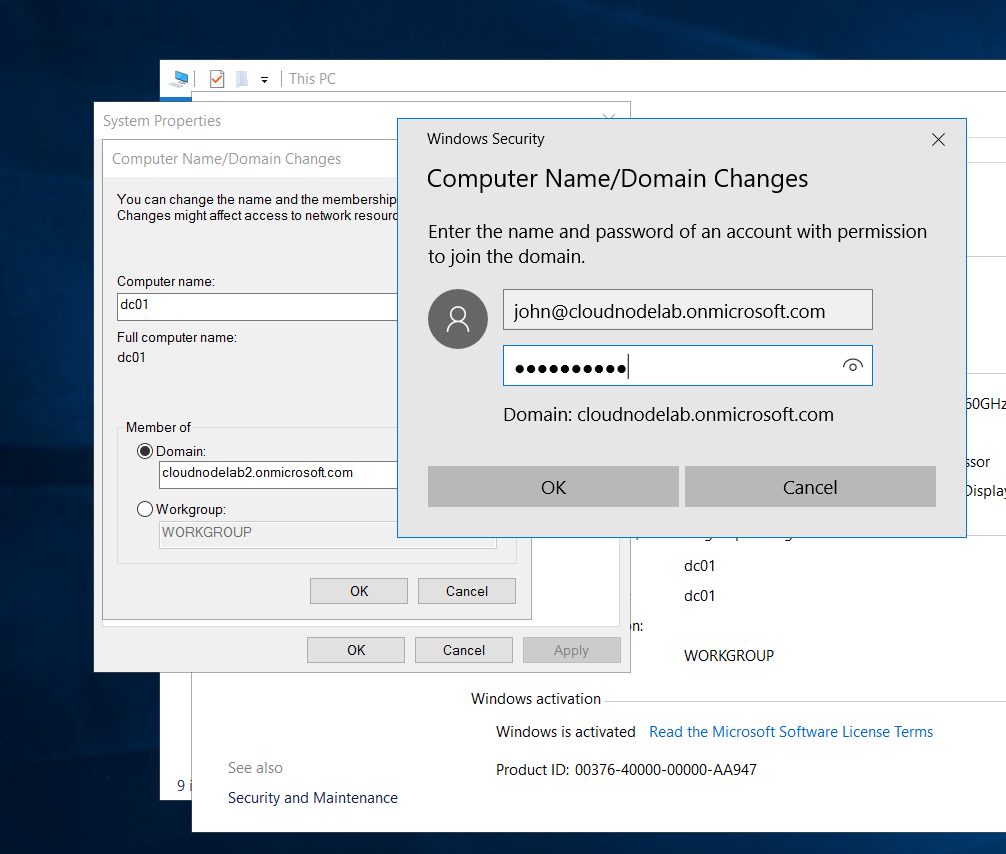This screenshot has width=1006, height=854.
Task: Cancel the Windows Security credential prompt
Action: [810, 487]
